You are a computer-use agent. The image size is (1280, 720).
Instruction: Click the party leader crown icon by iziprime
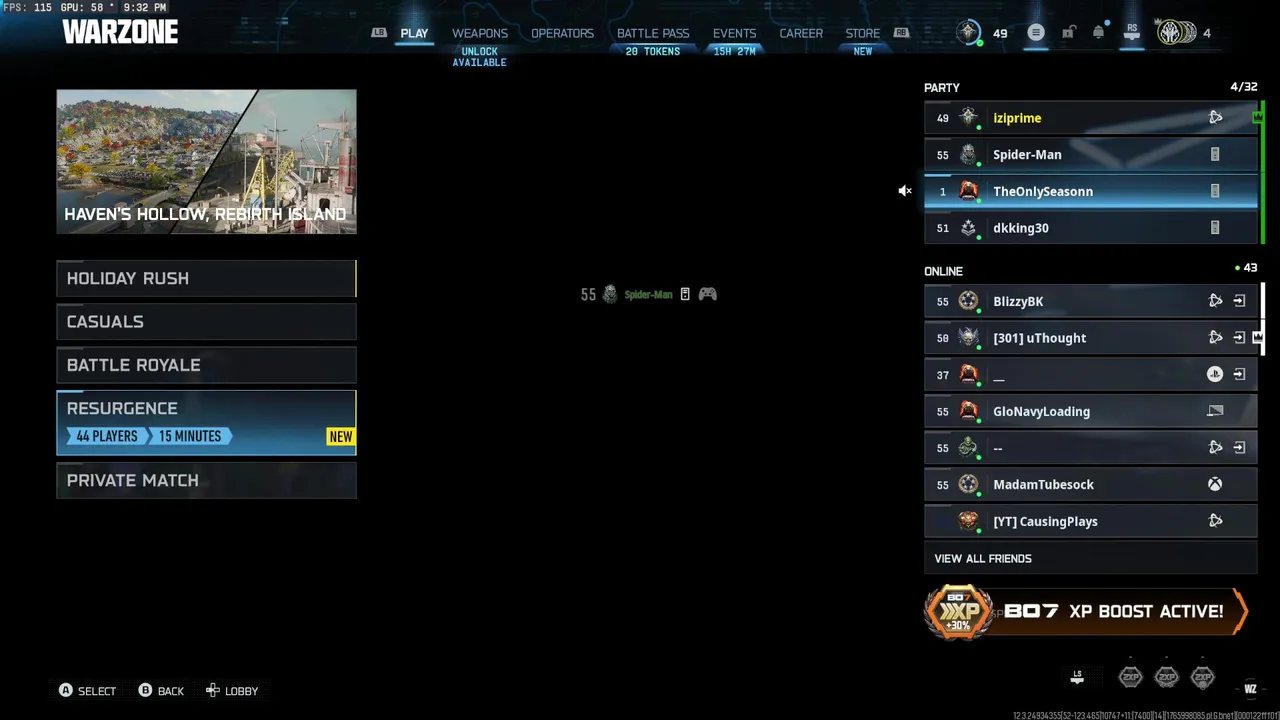(1257, 118)
